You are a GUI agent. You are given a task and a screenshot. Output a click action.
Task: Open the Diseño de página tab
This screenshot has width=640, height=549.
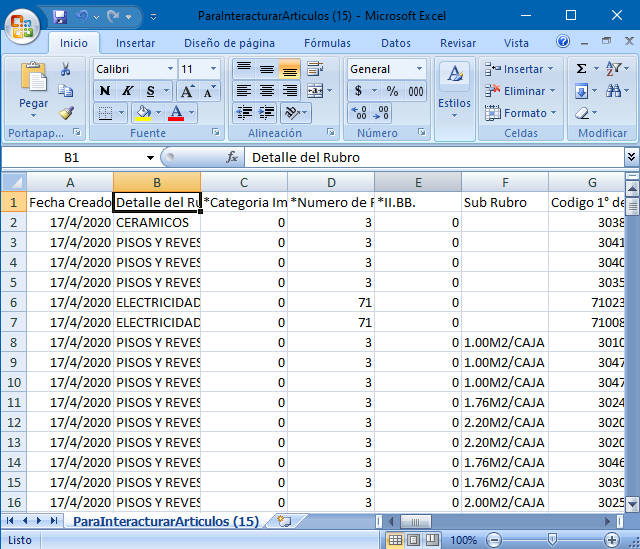coord(229,43)
